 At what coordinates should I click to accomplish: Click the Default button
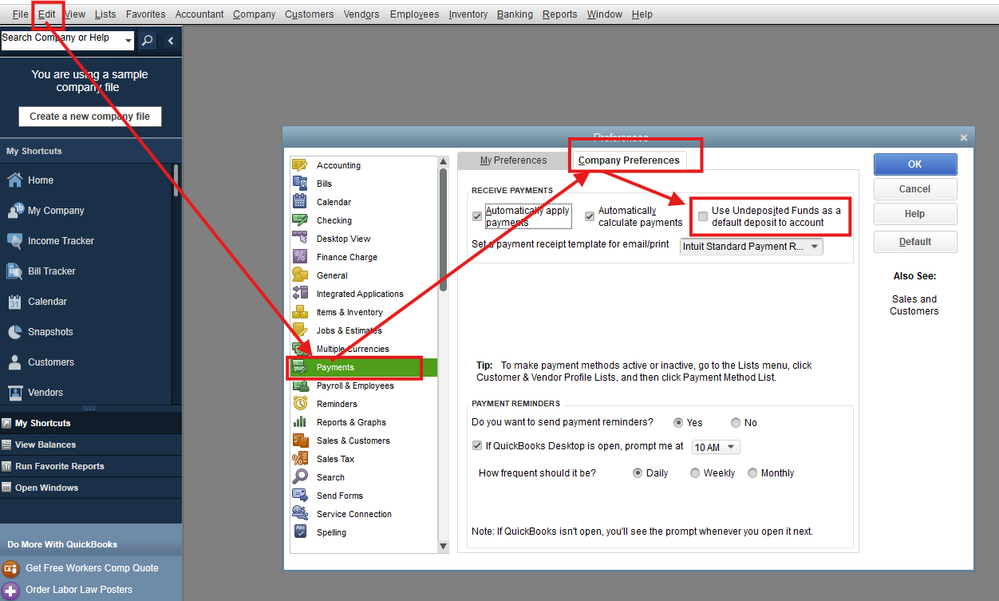click(x=915, y=242)
